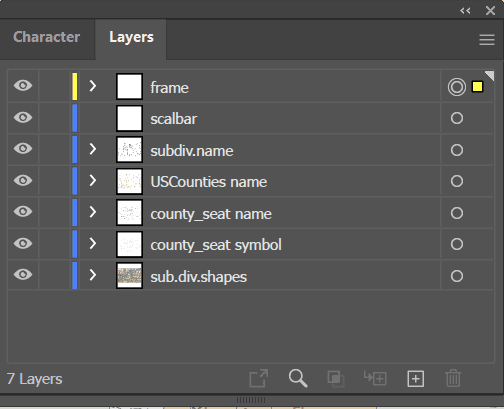The image size is (504, 409).
Task: Click Make/Release Clipping Mask icon
Action: coord(336,379)
